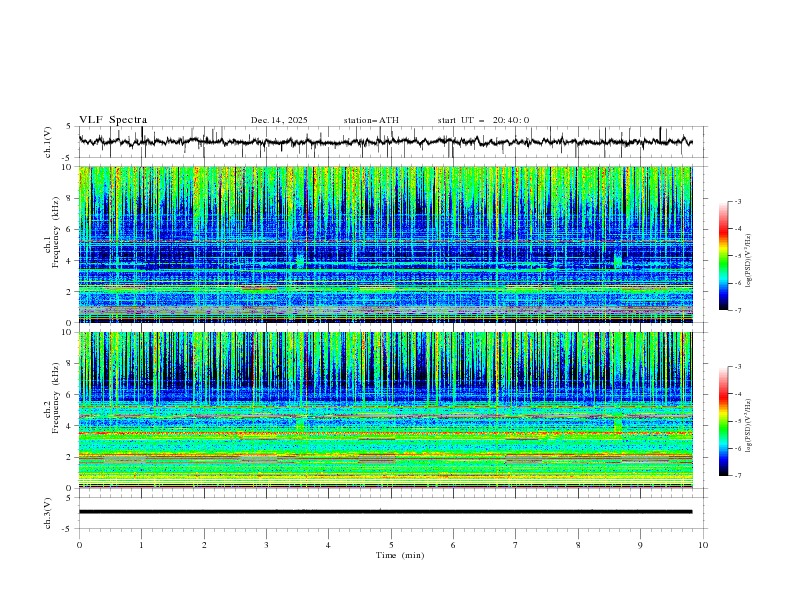This screenshot has height=612, width=792.
Task: Click the VLF Spectra title text
Action: 112,120
